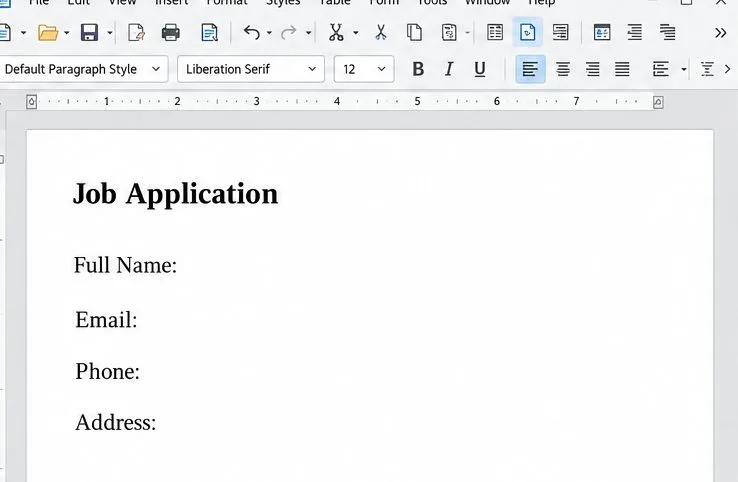The image size is (738, 482).
Task: Expand the line spacing dropdown arrow
Action: tap(683, 70)
